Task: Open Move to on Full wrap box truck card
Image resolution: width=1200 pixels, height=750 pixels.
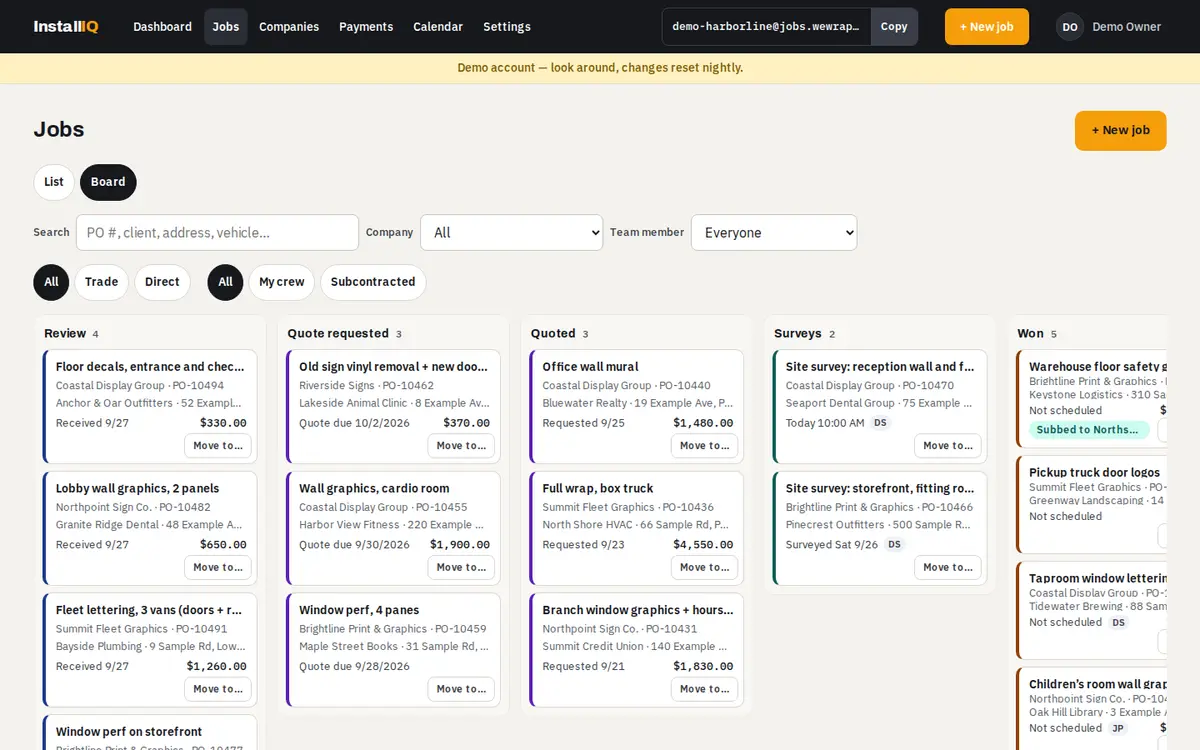Action: (705, 567)
